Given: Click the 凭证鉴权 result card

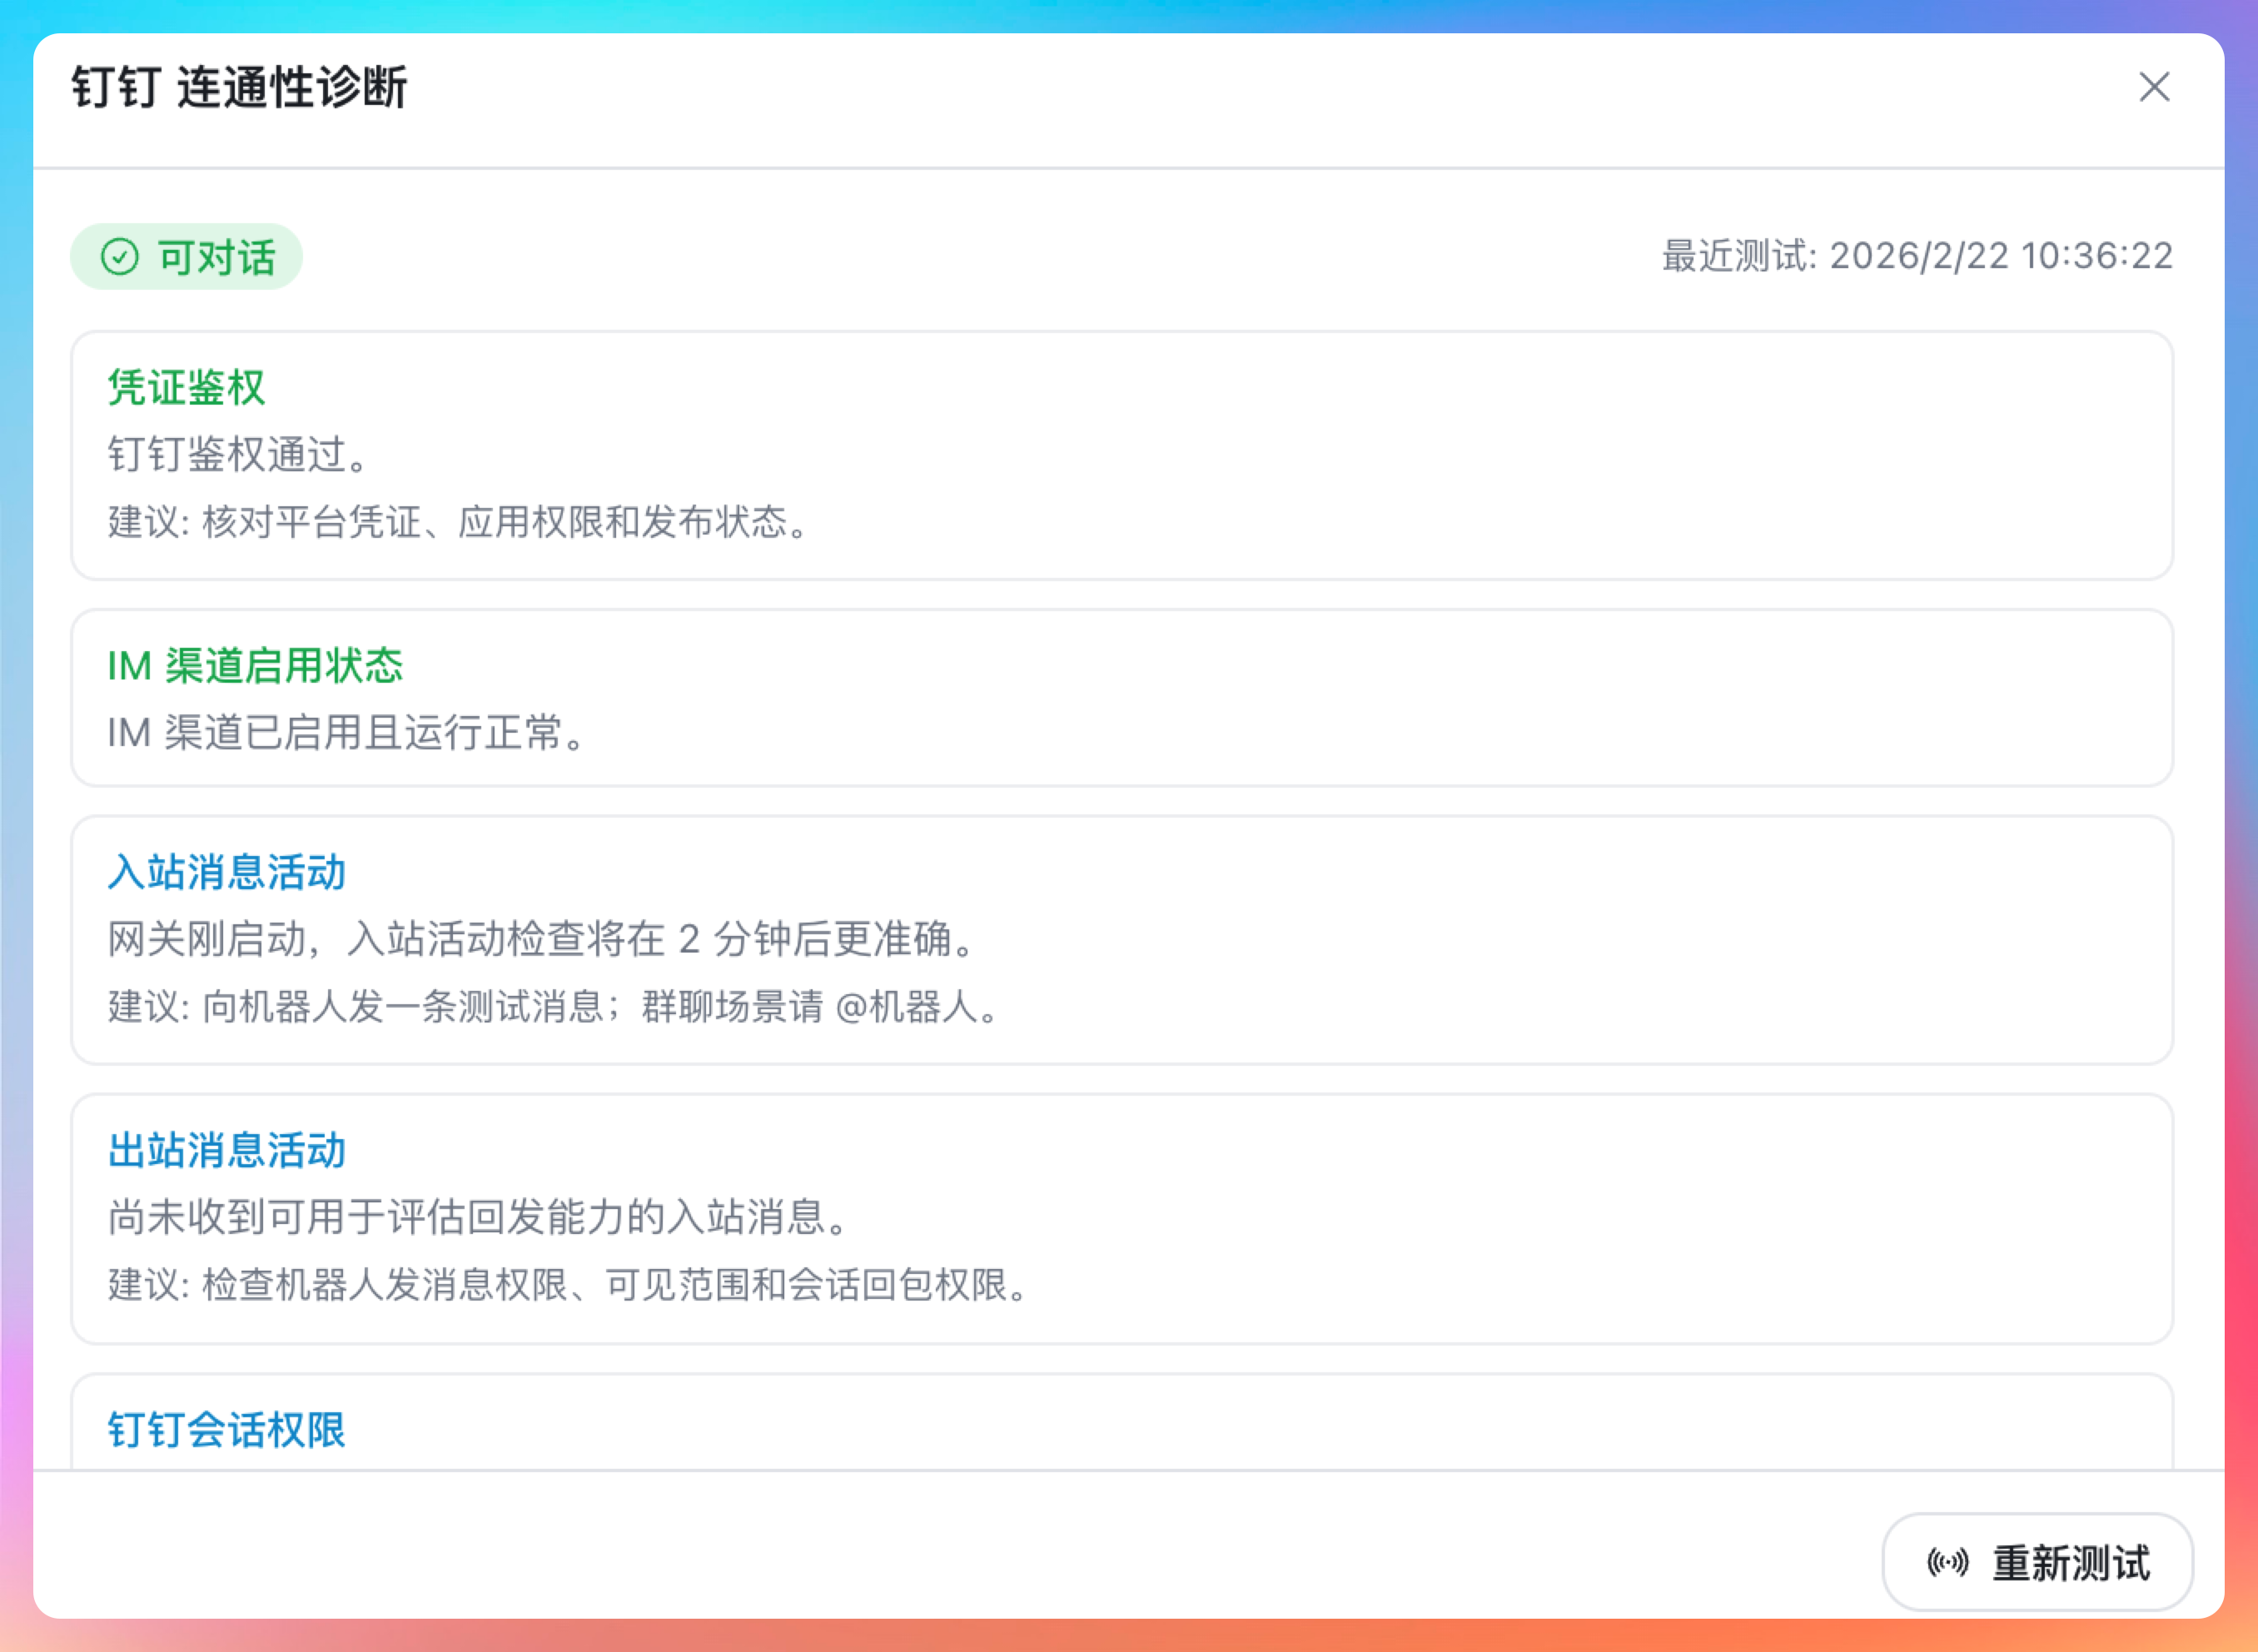Looking at the screenshot, I should pyautogui.click(x=1400, y=455).
